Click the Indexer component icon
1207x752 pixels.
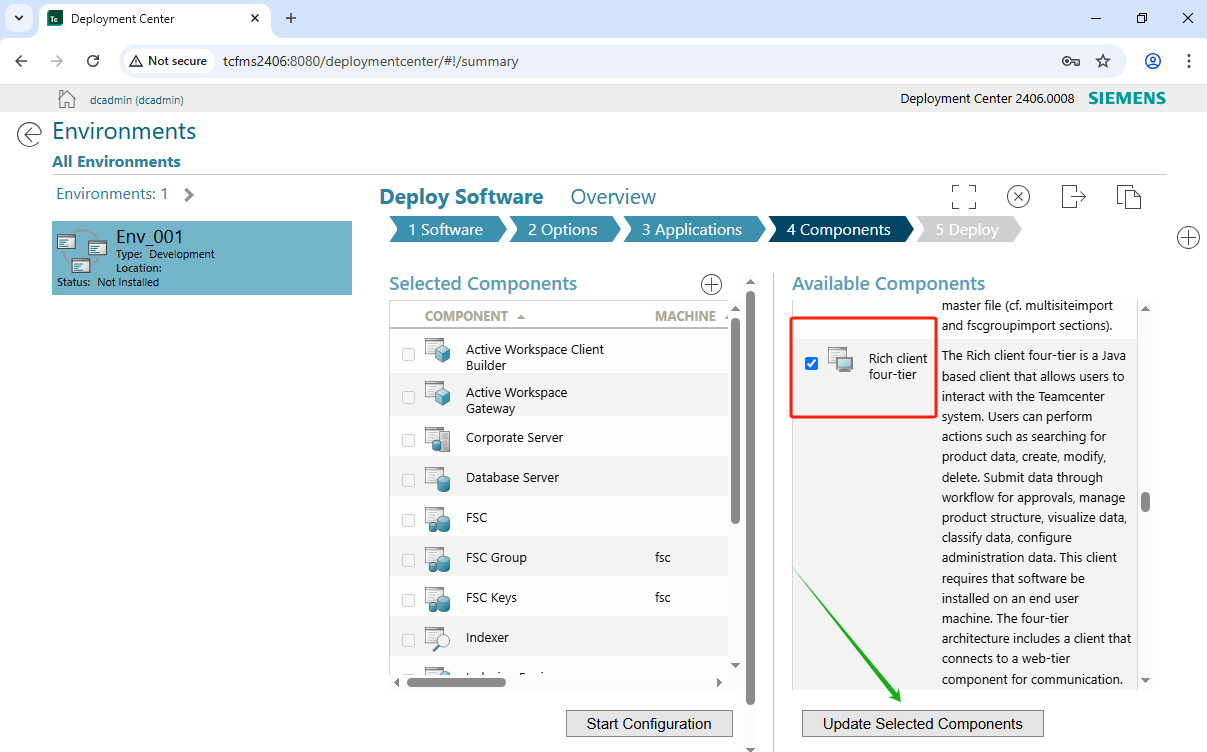click(437, 638)
